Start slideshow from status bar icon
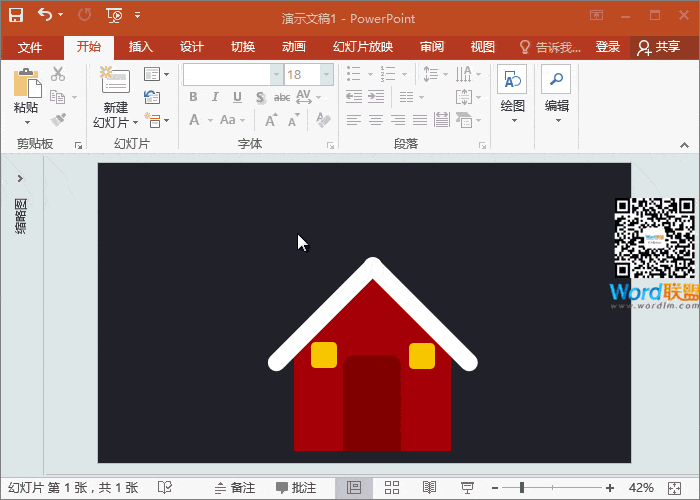700x500 pixels. coord(466,487)
